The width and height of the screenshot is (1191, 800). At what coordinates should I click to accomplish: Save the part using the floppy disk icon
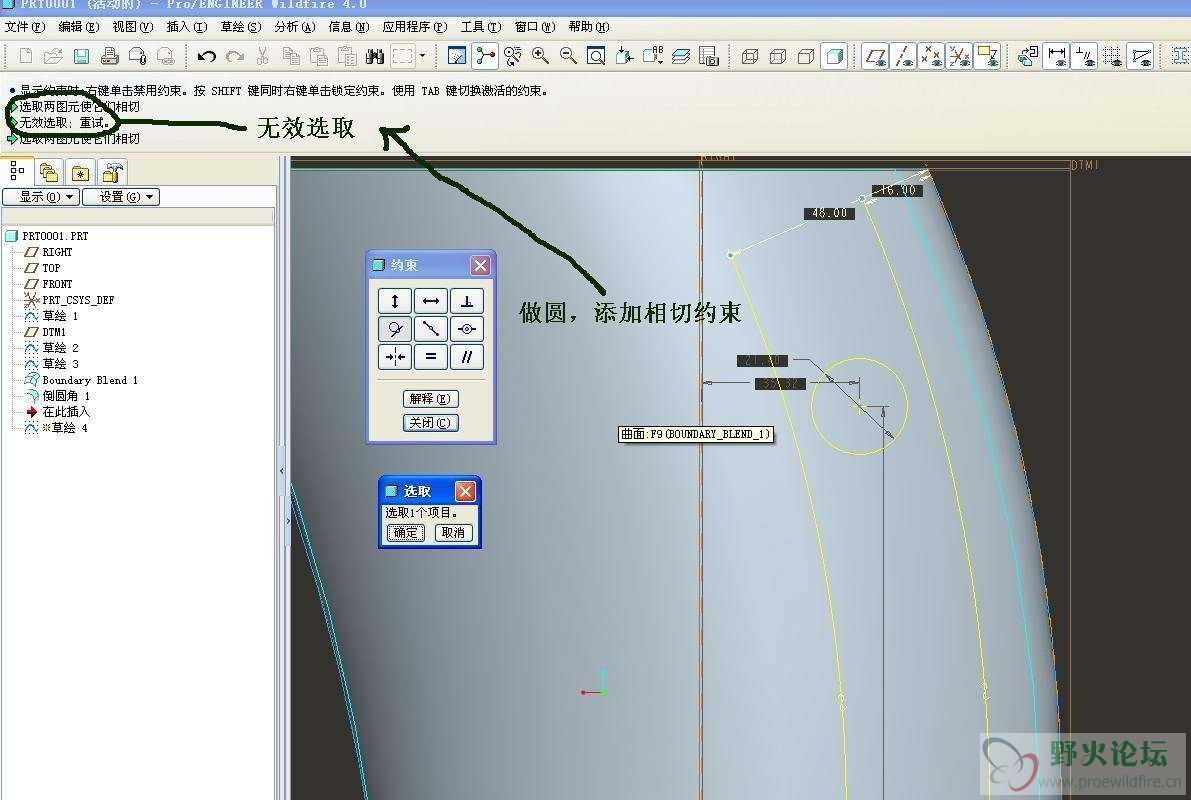81,55
